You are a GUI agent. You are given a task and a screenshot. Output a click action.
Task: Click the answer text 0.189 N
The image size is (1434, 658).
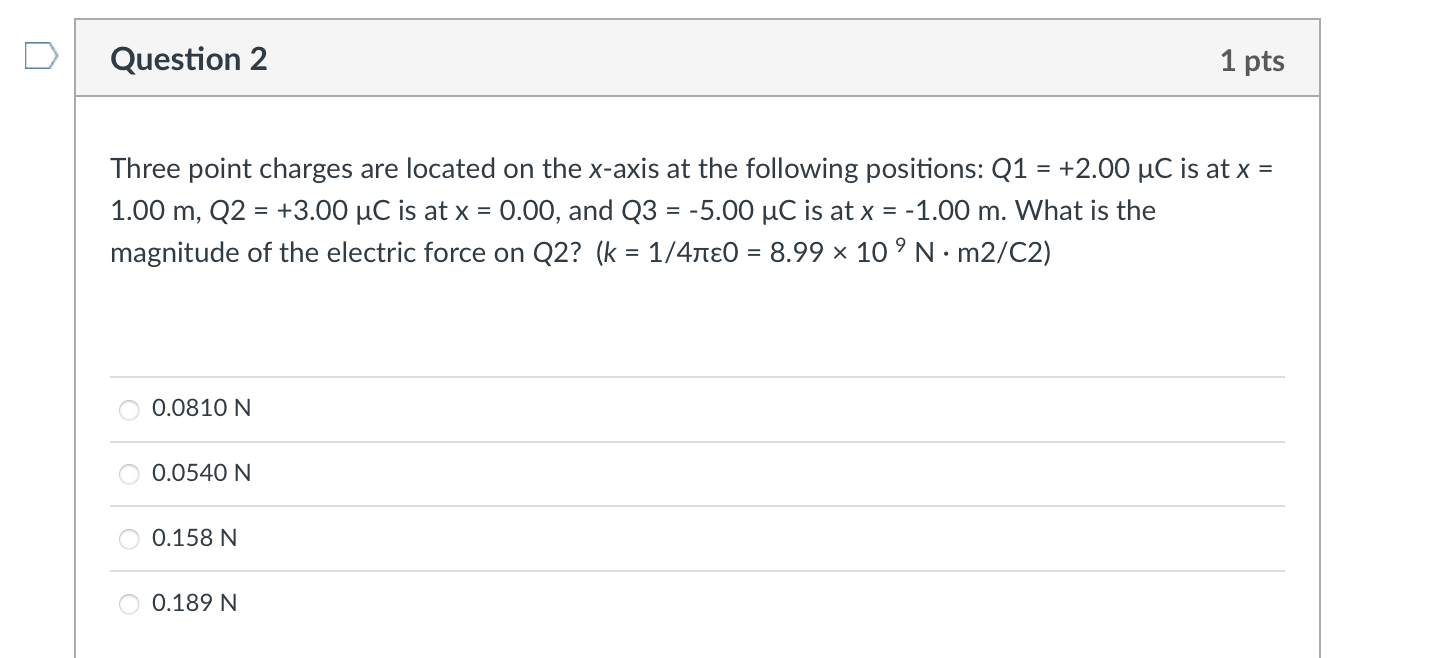pyautogui.click(x=194, y=603)
